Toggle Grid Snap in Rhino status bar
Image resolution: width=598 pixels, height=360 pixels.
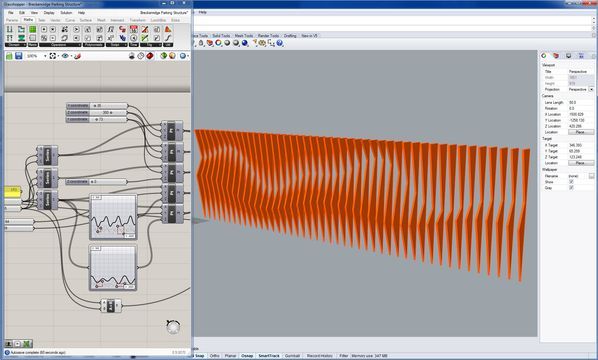199,356
